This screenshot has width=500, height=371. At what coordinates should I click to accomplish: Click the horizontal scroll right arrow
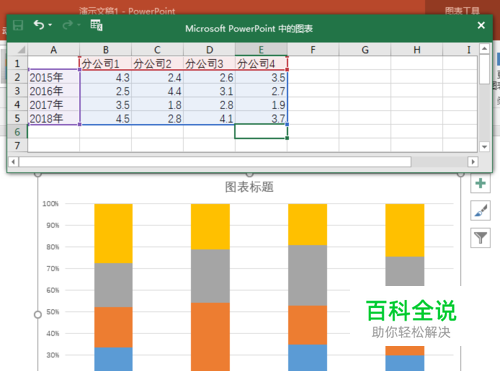[473, 162]
